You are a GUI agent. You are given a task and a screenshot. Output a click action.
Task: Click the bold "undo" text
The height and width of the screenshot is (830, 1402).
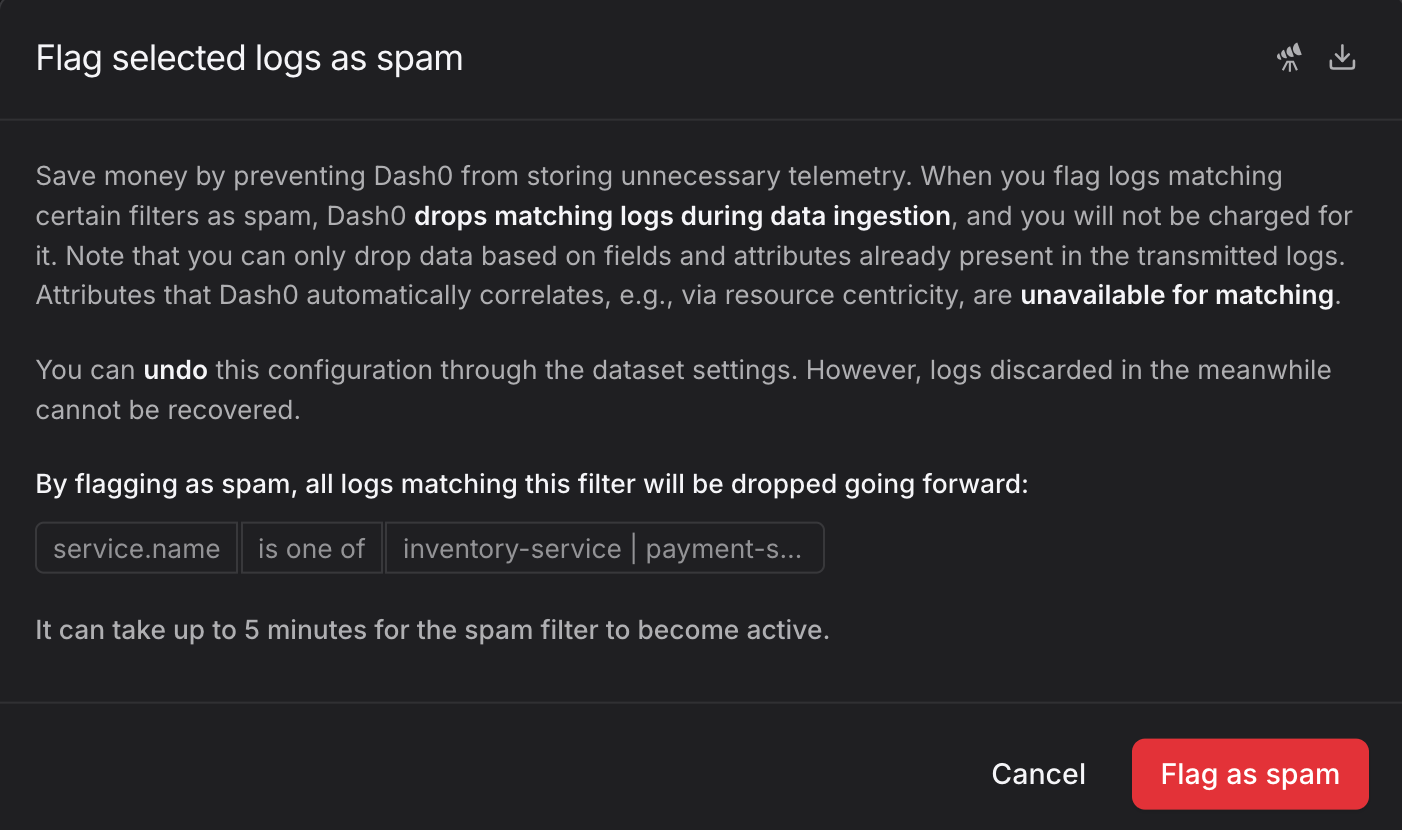click(174, 369)
